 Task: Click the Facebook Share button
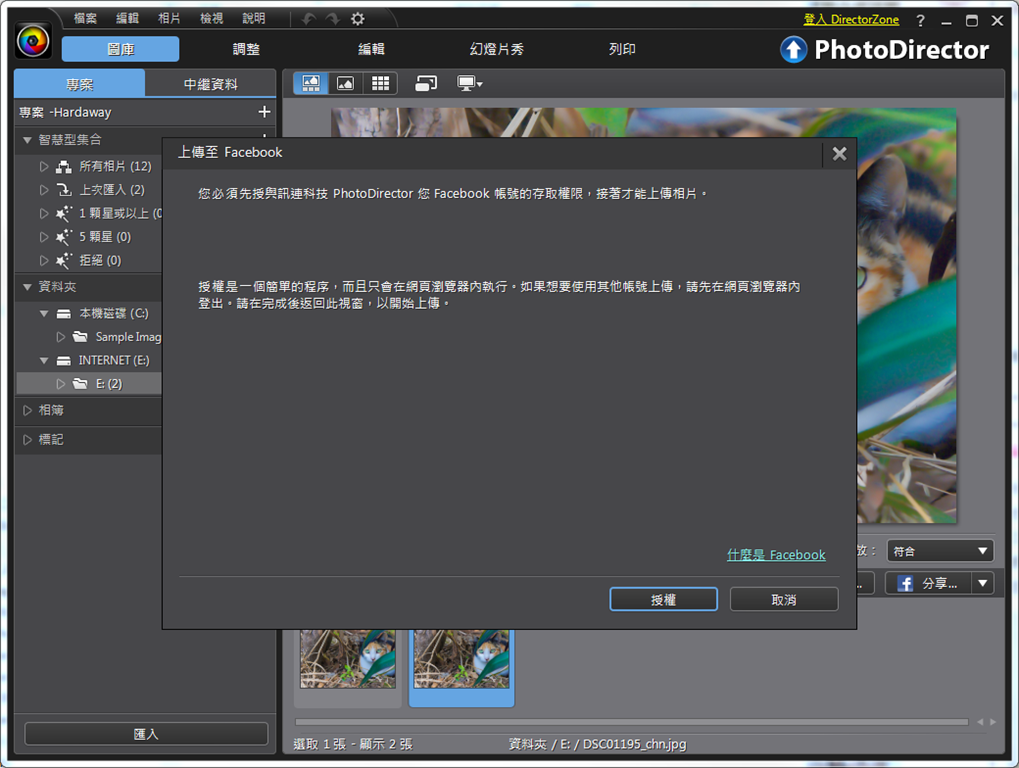[929, 583]
